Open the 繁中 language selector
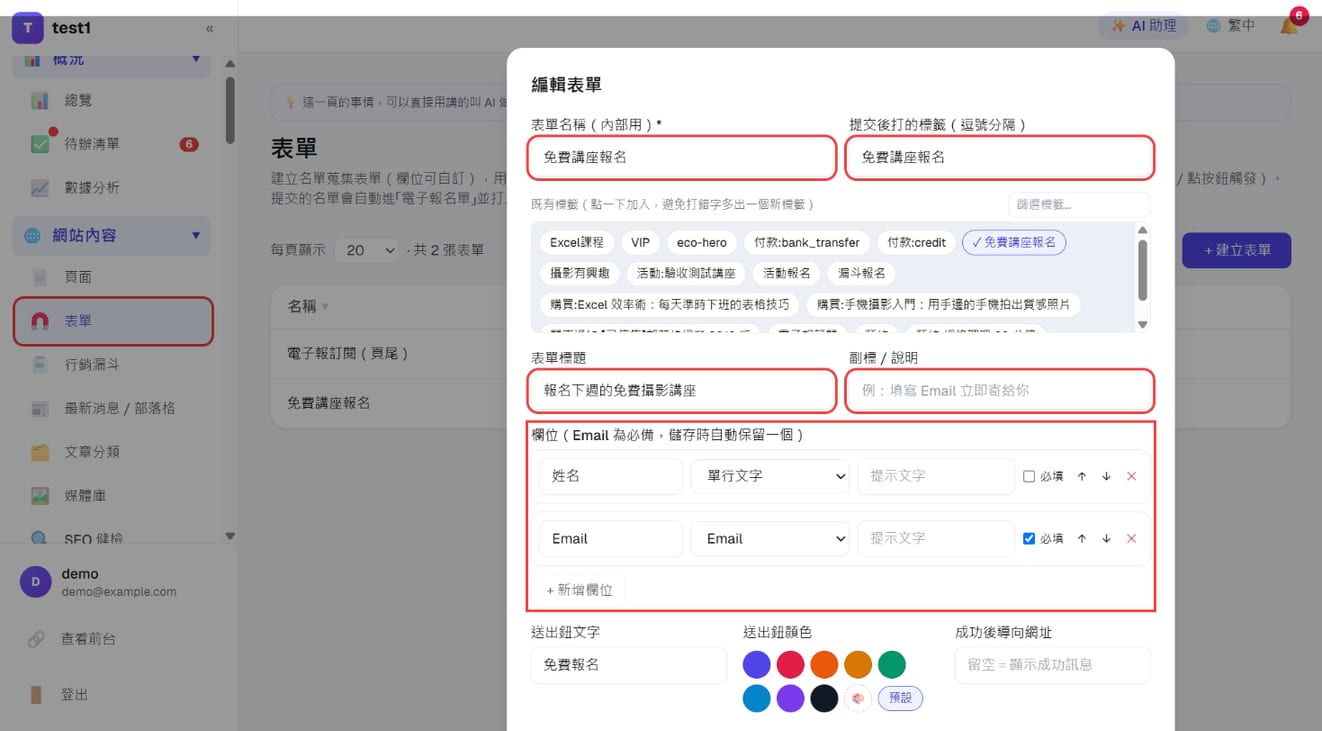 (x=1230, y=26)
